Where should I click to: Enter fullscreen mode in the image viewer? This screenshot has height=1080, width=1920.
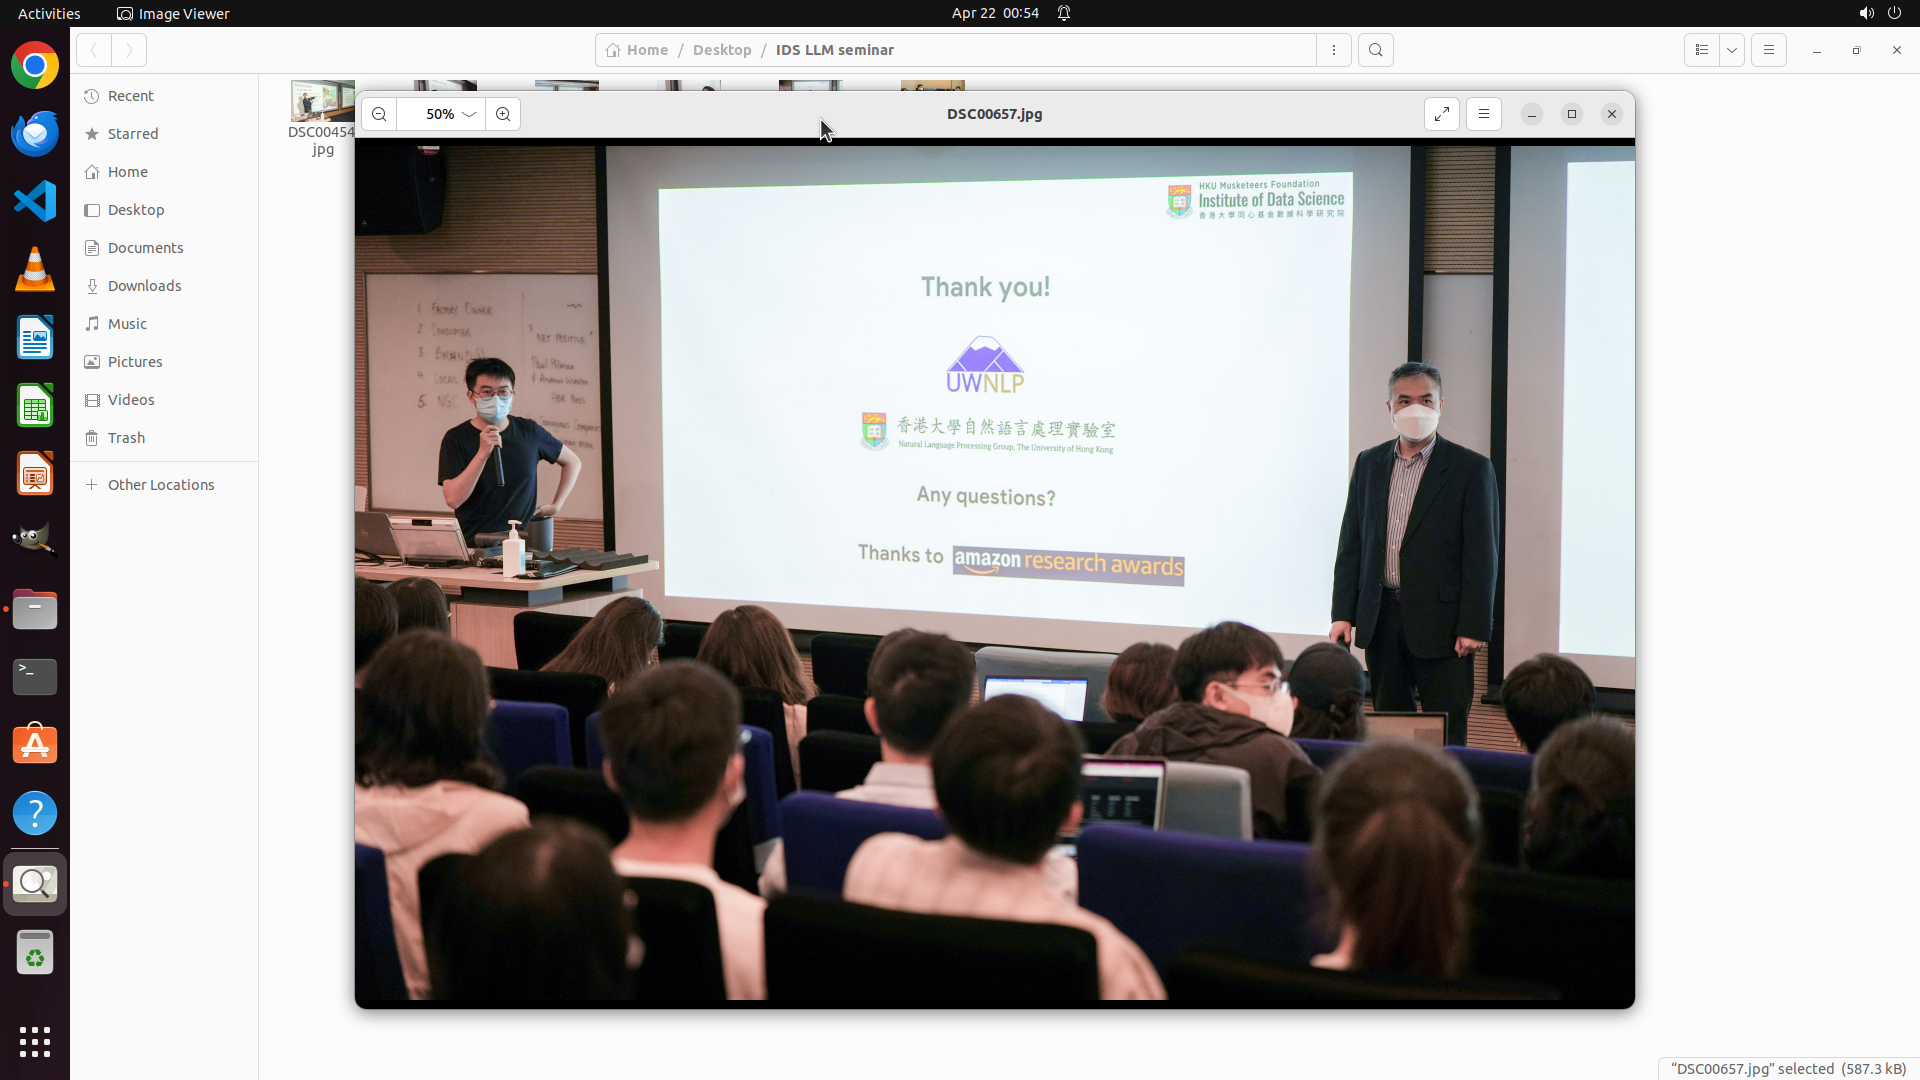pyautogui.click(x=1441, y=114)
